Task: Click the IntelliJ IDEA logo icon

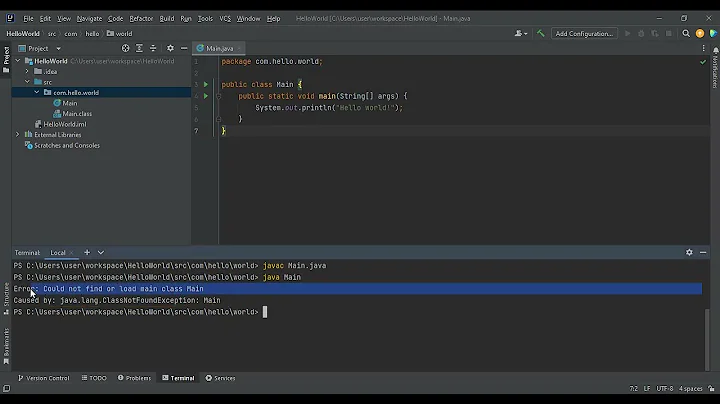Action: tap(10, 18)
